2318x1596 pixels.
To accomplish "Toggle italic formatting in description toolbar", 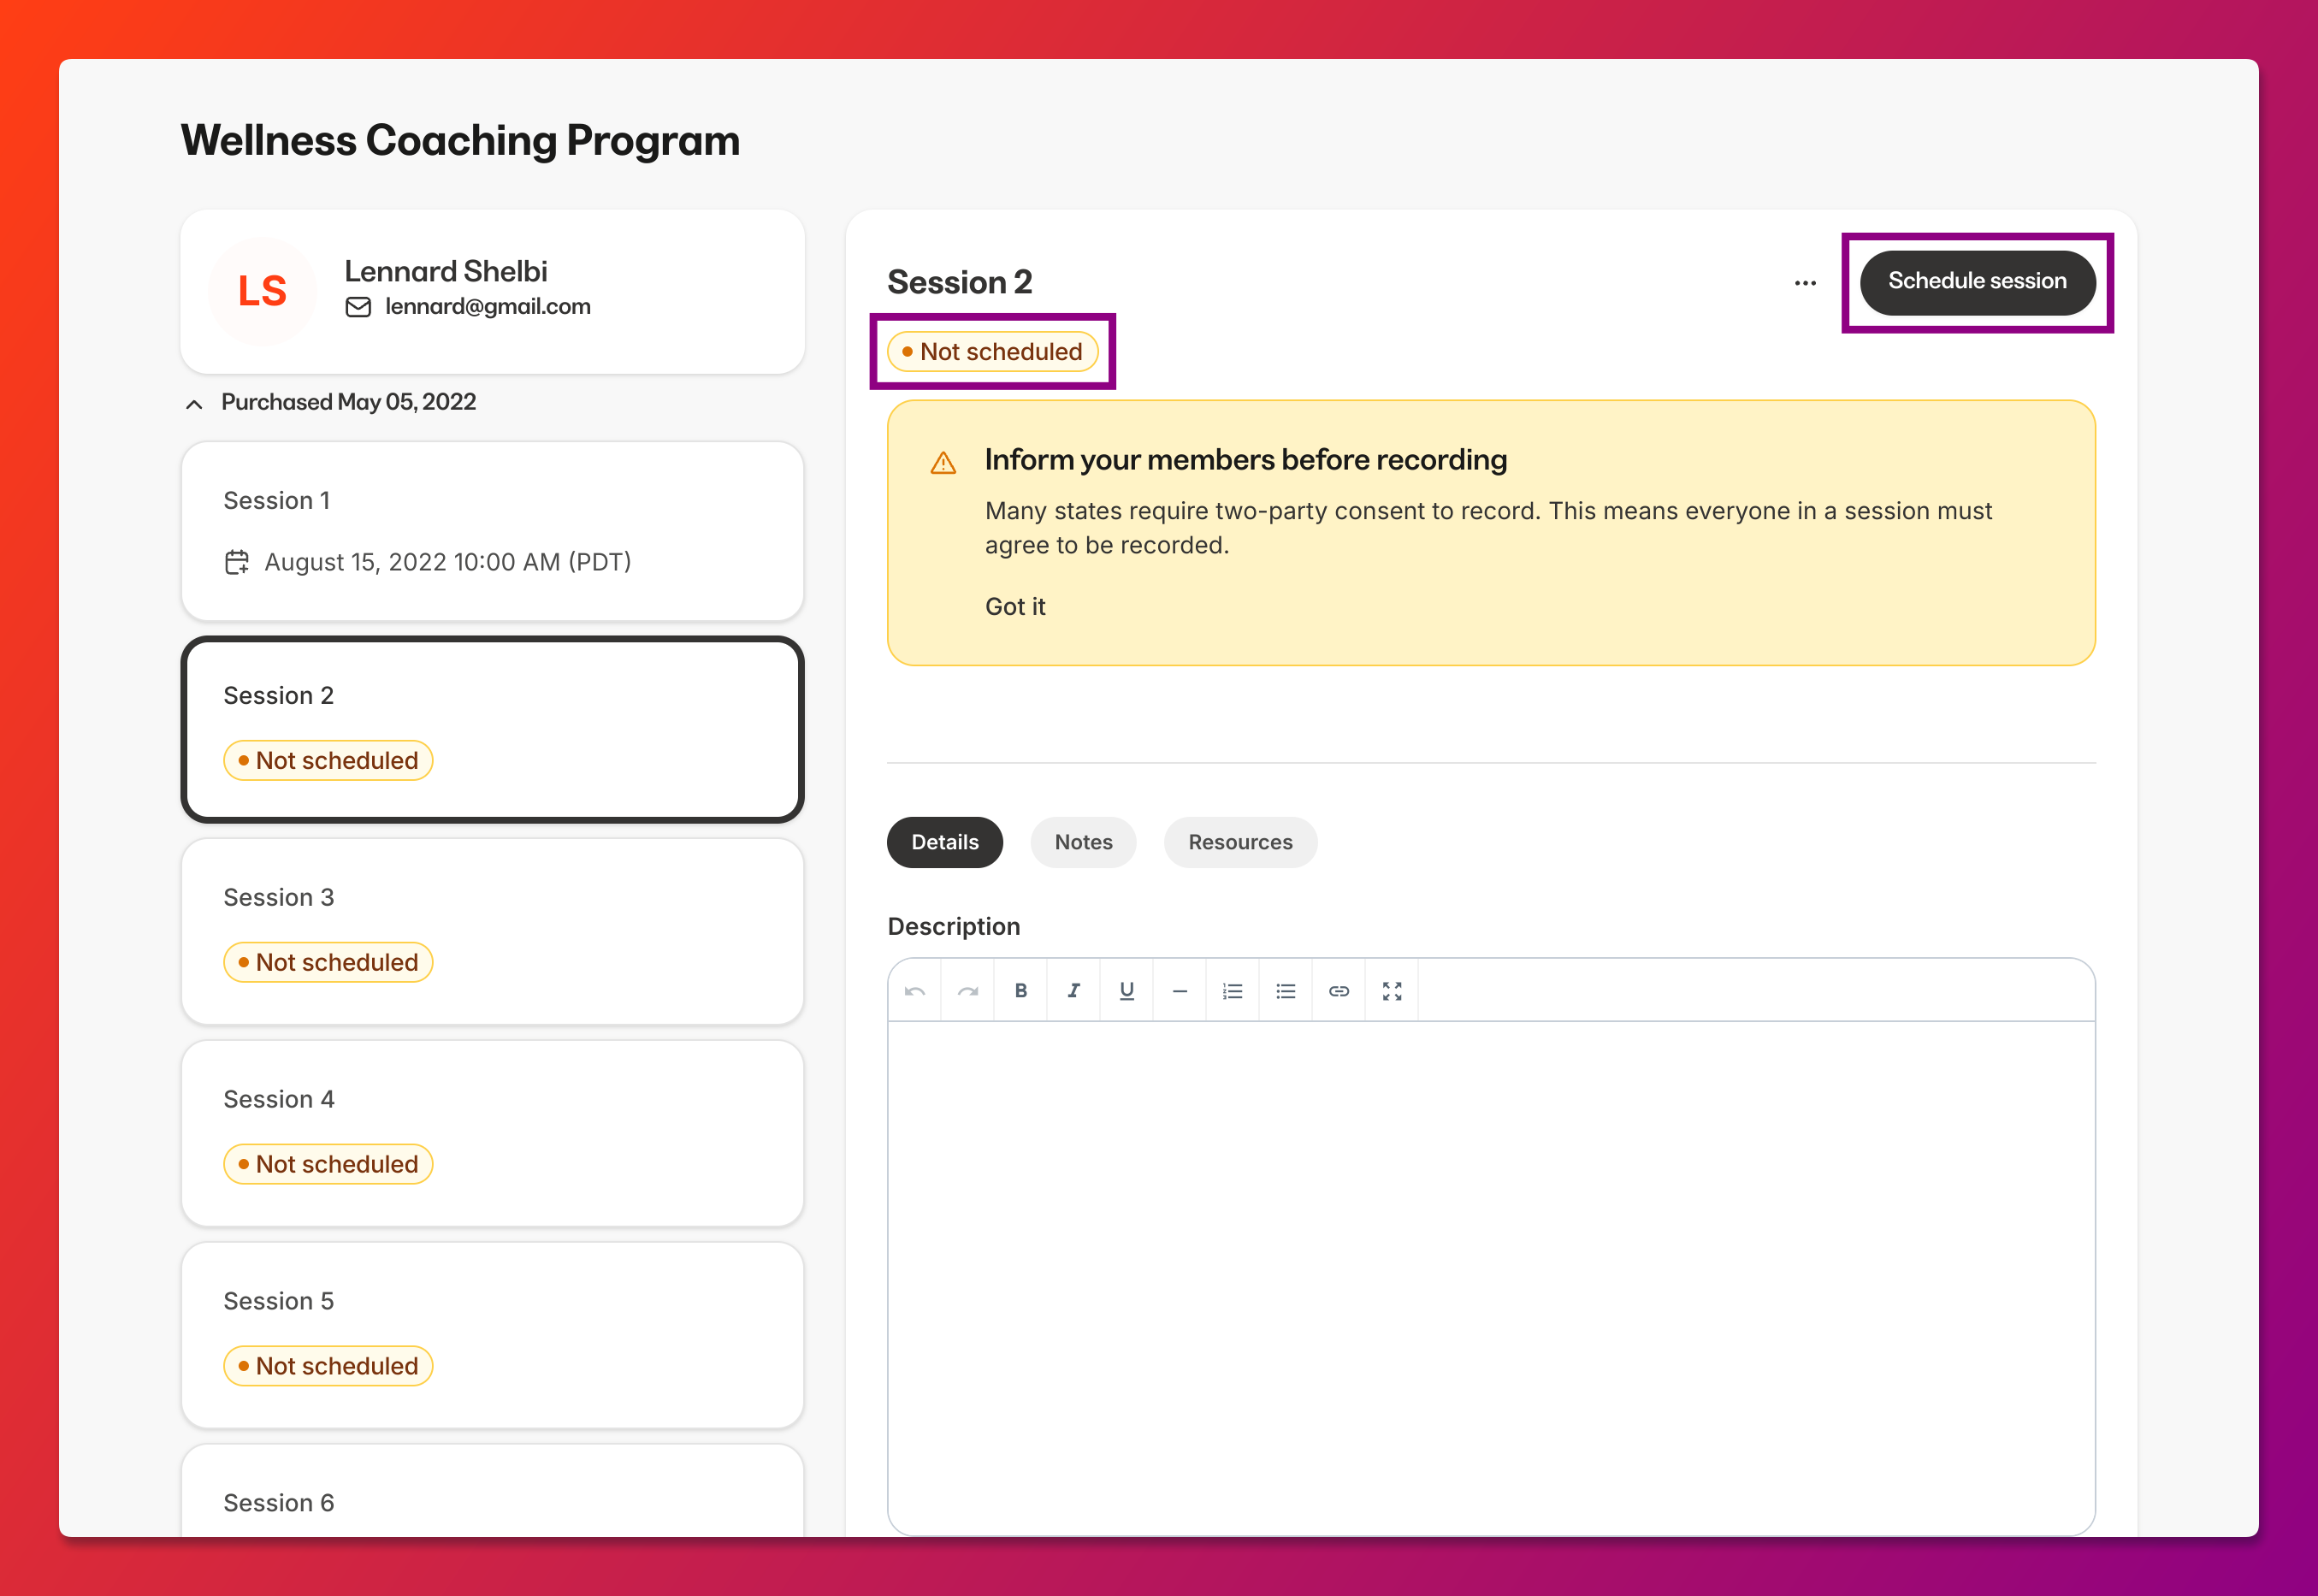I will [1074, 991].
